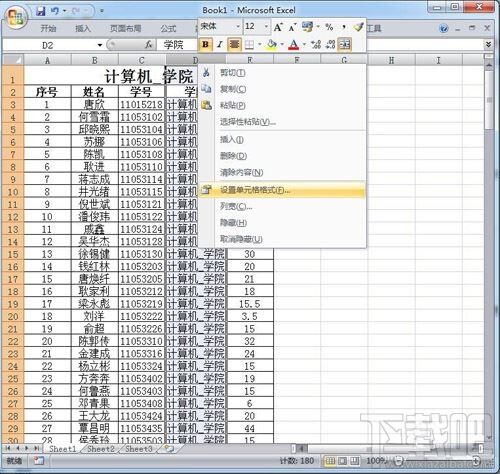
Task: Click the Decrease Font Size icon
Action: pos(292,27)
